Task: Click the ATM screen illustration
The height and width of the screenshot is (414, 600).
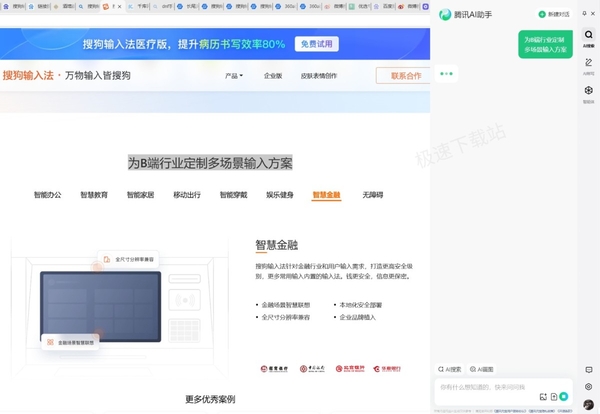Action: coord(101,306)
